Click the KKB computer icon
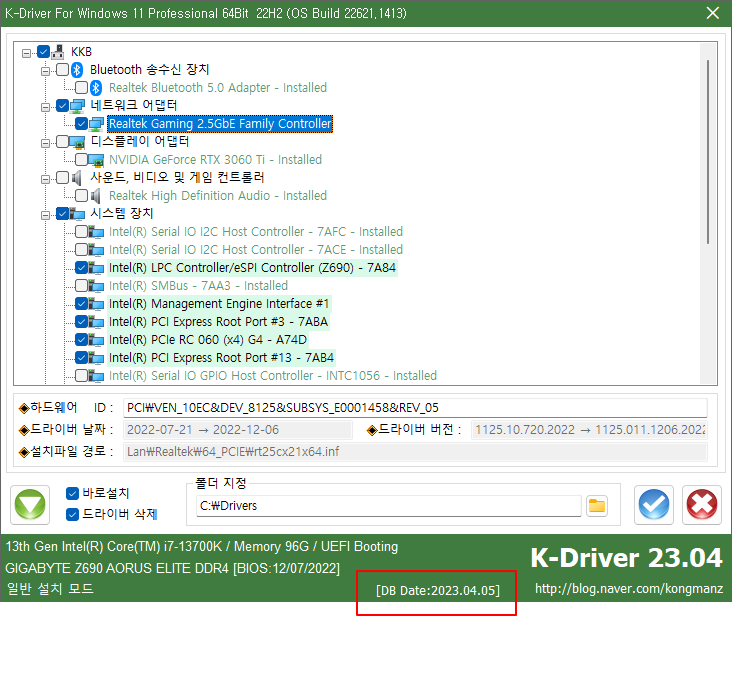This screenshot has width=732, height=698. 58,52
